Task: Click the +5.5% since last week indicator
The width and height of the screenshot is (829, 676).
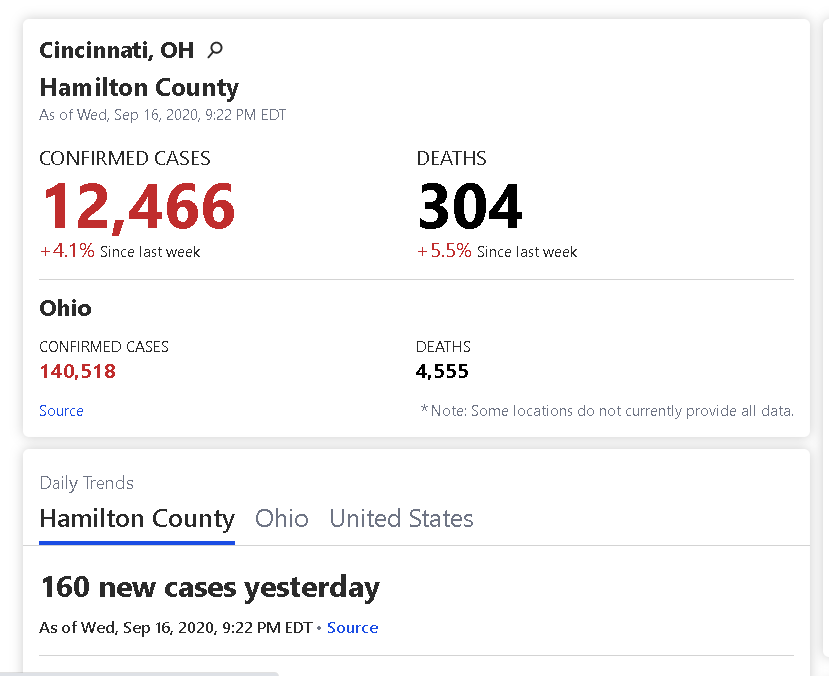Action: [497, 251]
